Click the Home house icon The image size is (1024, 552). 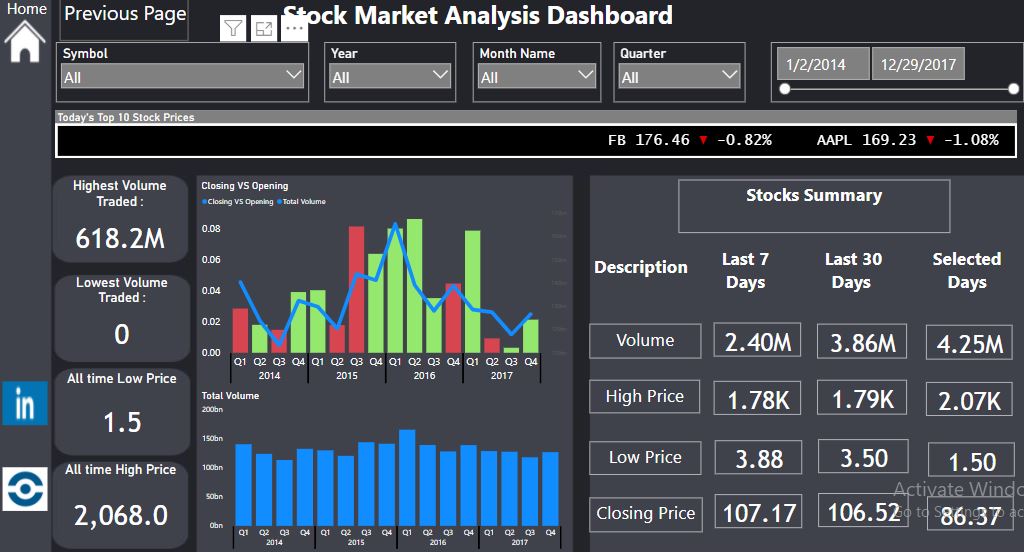point(25,42)
